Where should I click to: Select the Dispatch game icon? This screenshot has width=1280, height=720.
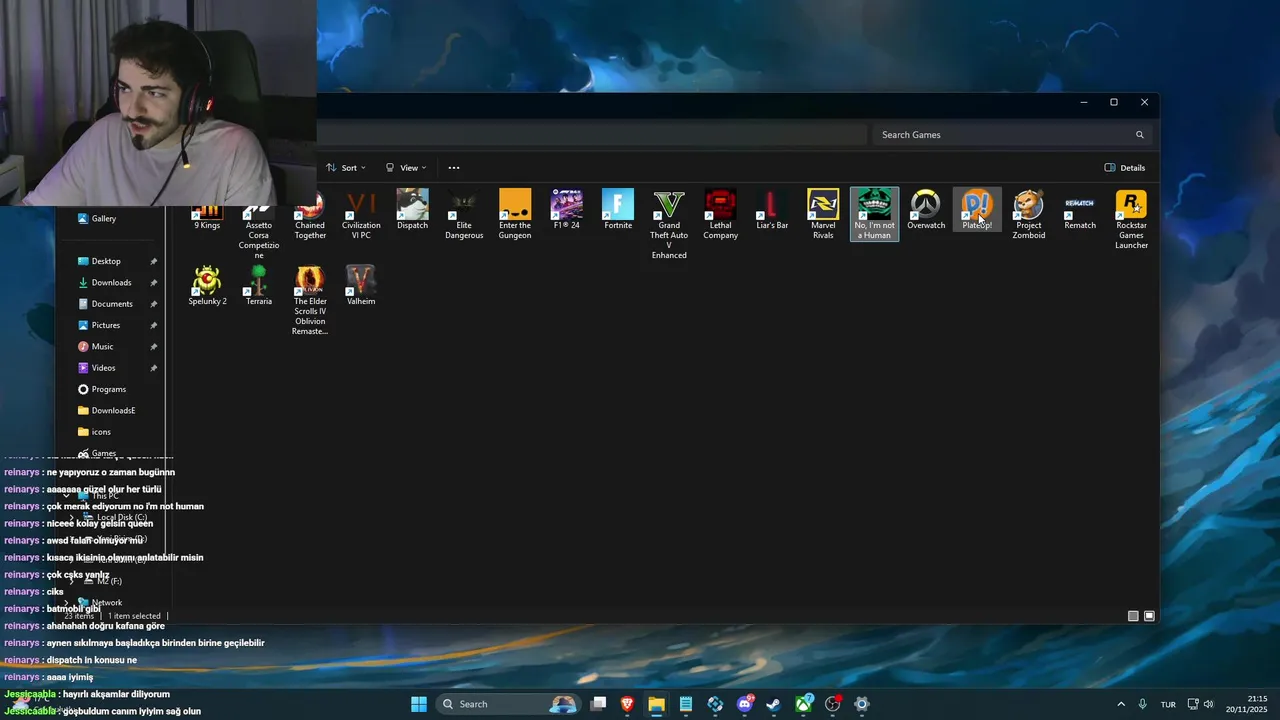(412, 210)
